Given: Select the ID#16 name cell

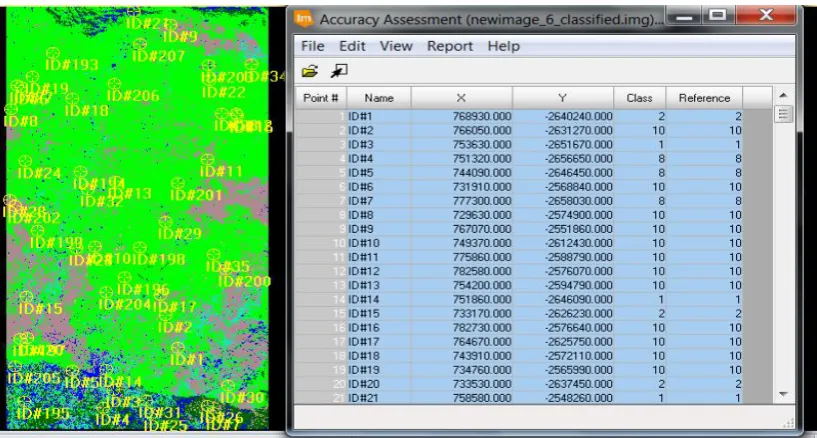Looking at the screenshot, I should (x=379, y=327).
